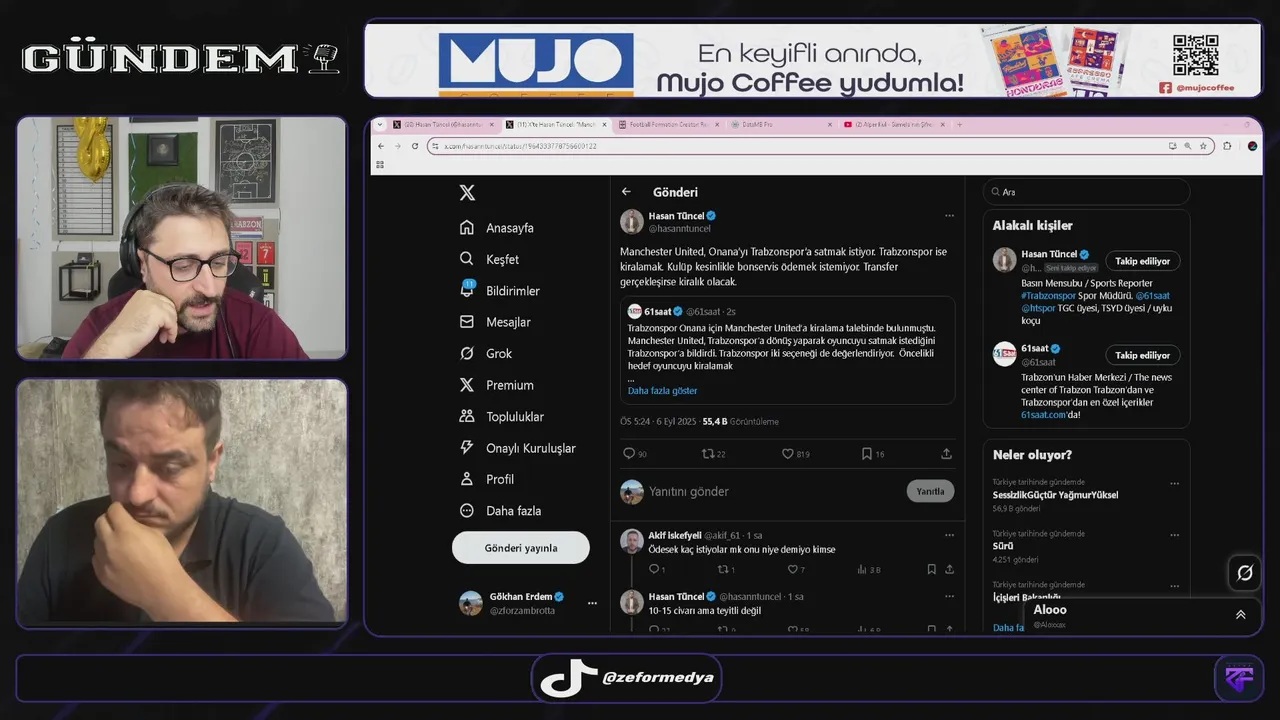
Task: Open the Grok floating button
Action: click(1245, 573)
